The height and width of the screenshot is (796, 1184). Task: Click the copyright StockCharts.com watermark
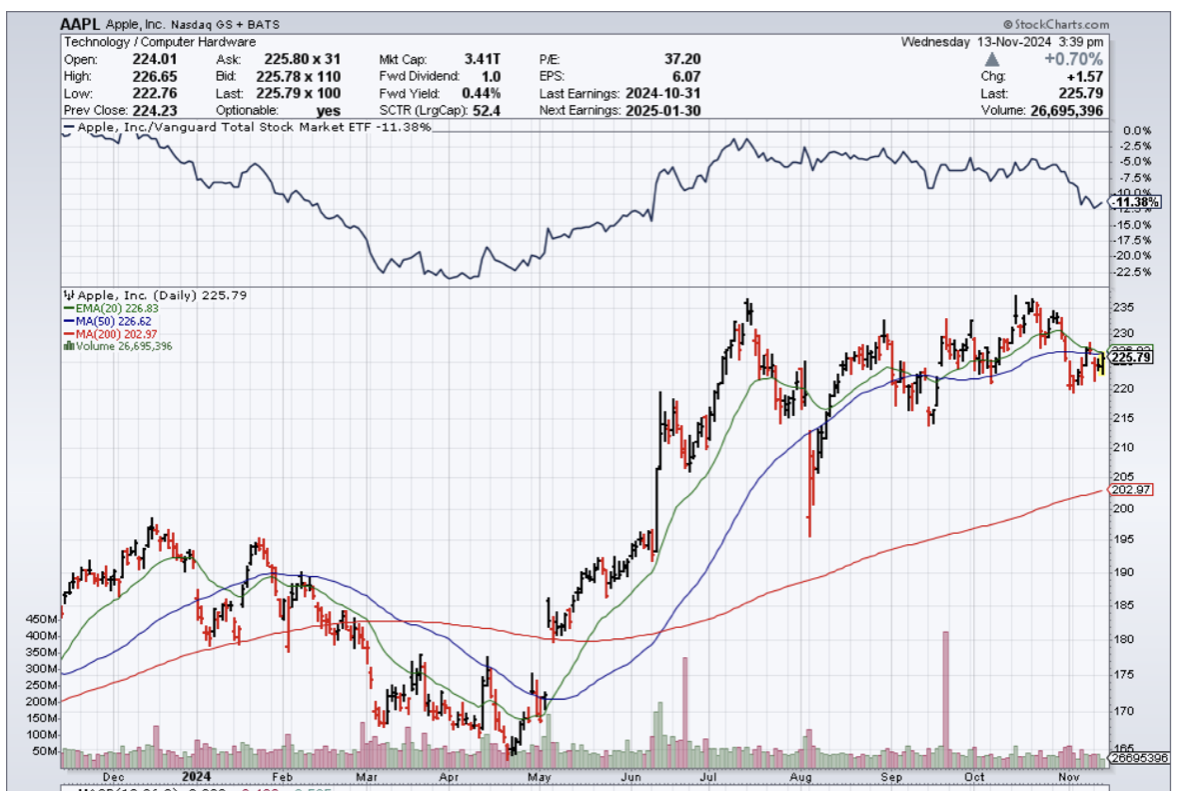point(1056,23)
